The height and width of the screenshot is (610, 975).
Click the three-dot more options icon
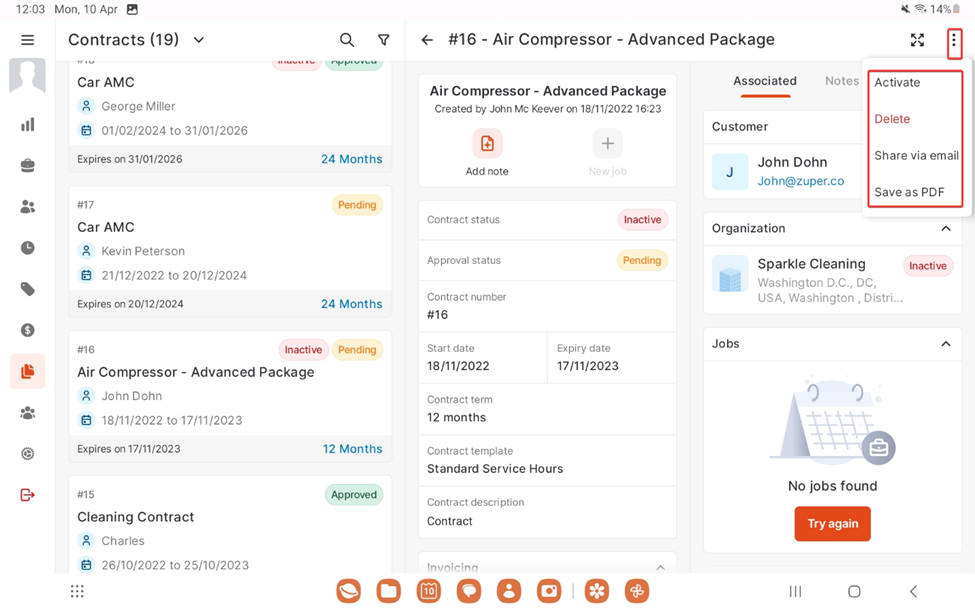[954, 41]
